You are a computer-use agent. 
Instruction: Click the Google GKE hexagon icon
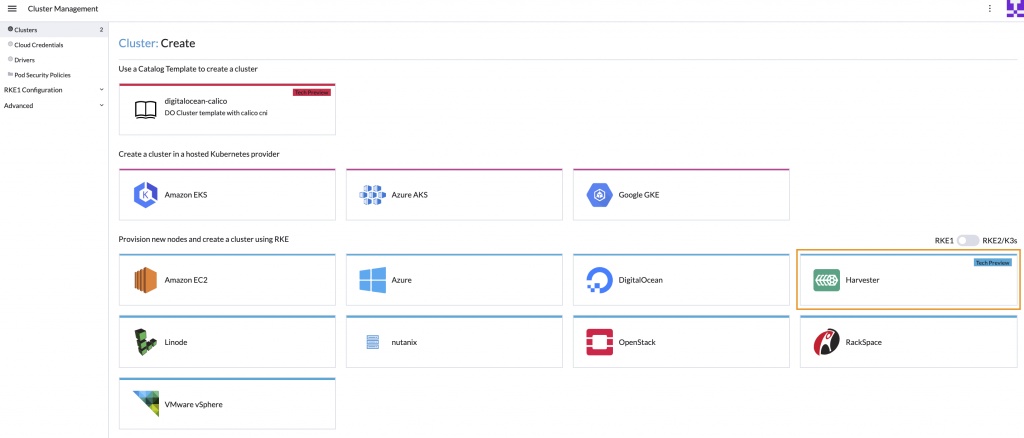click(x=600, y=195)
